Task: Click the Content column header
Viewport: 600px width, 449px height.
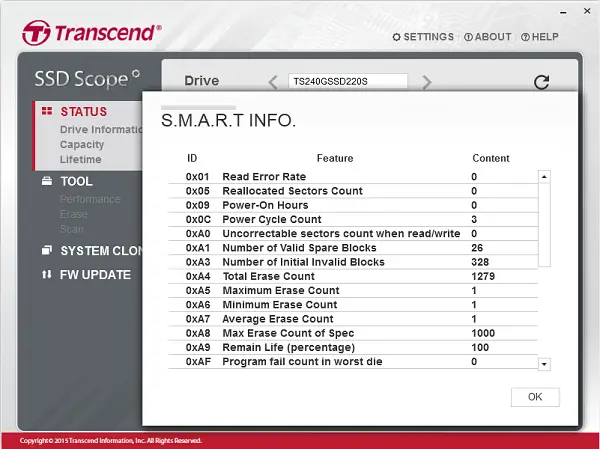Action: [x=491, y=158]
